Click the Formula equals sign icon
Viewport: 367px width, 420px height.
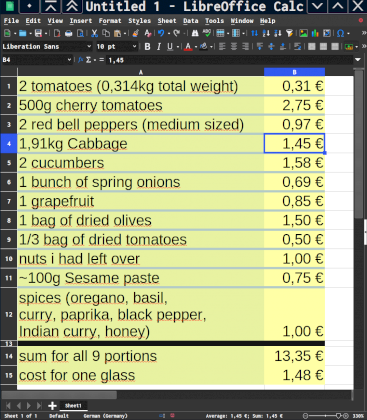101,60
